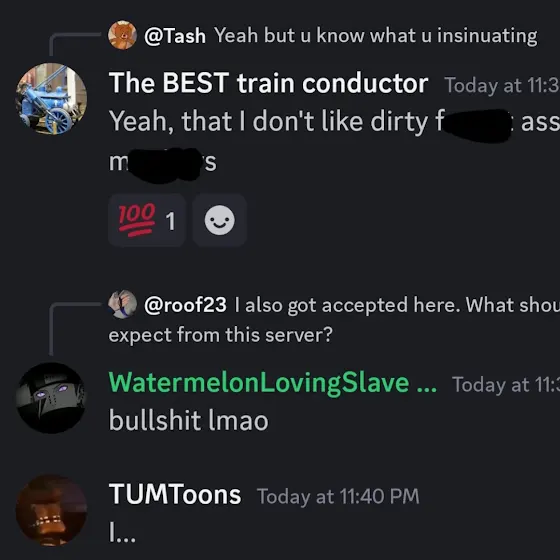Screen dimensions: 560x560
Task: Click the bullshit lmao message
Action: click(189, 420)
